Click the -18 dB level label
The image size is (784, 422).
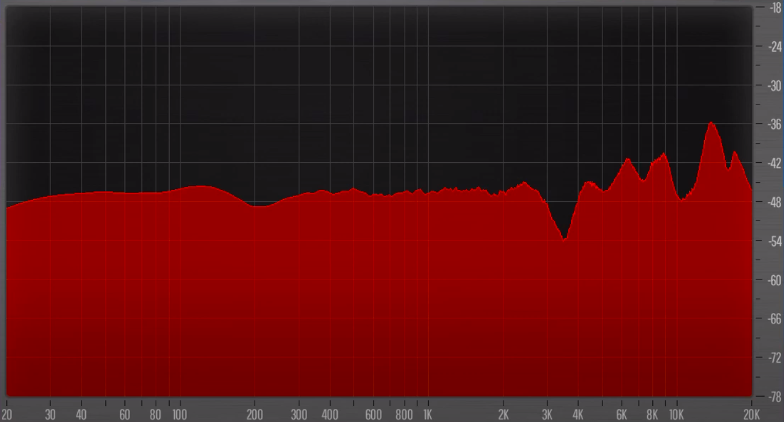point(773,8)
